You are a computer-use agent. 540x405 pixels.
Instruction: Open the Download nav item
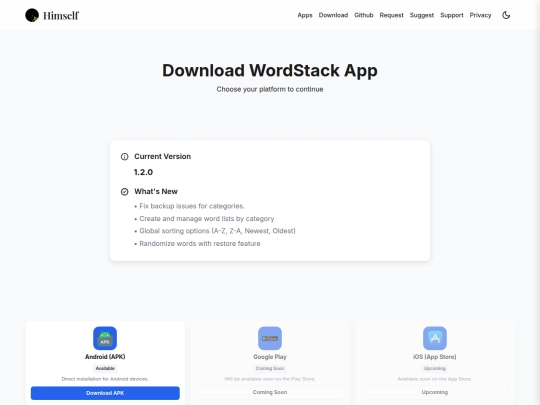pos(333,15)
